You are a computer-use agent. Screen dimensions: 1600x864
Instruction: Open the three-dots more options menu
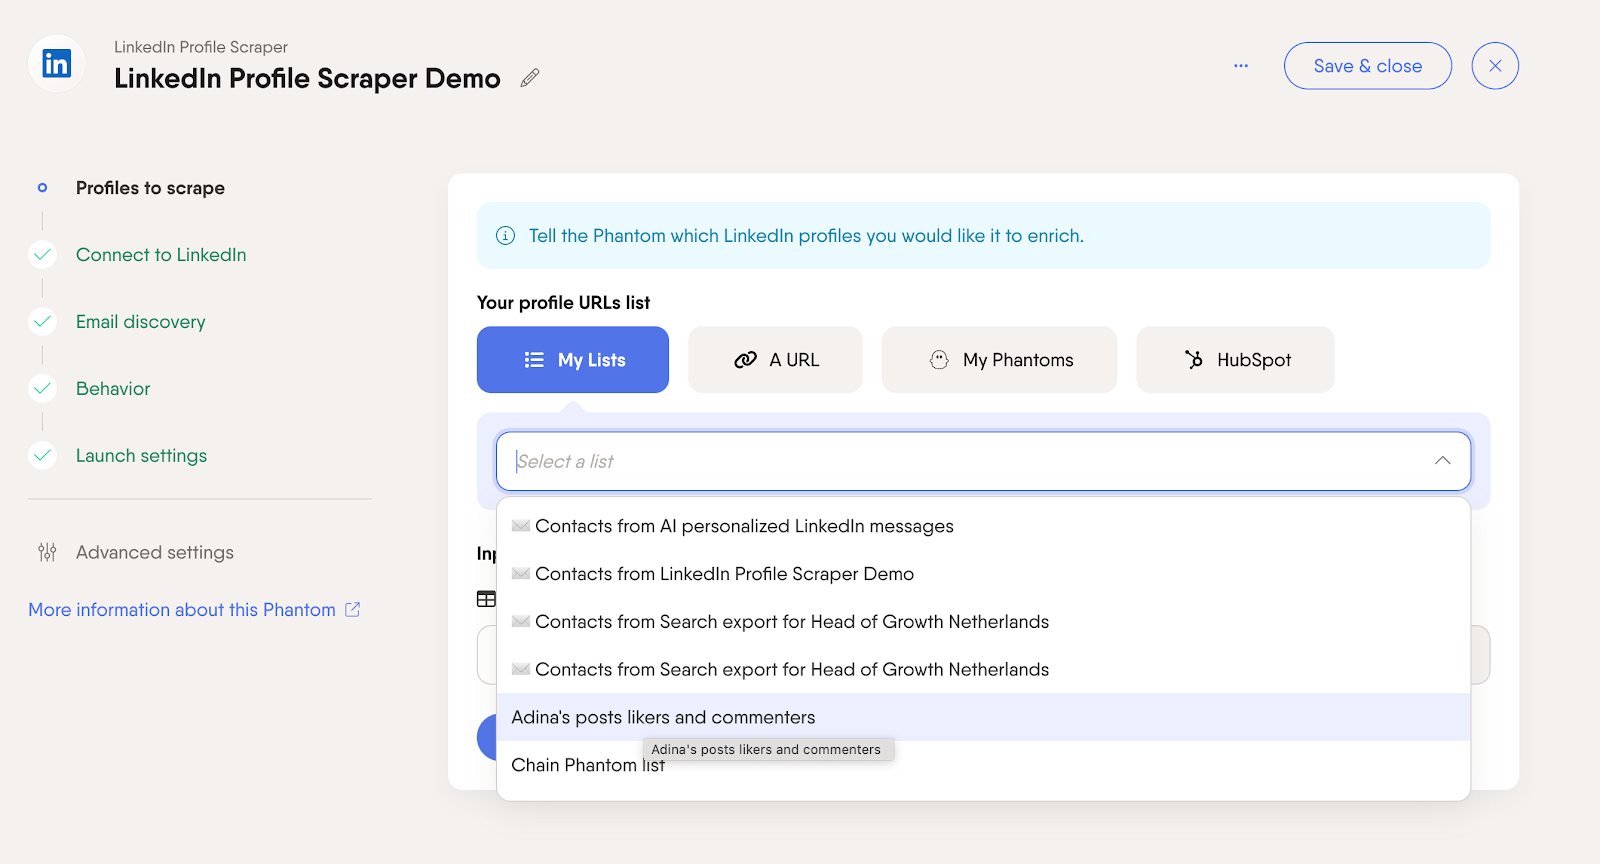click(1241, 66)
